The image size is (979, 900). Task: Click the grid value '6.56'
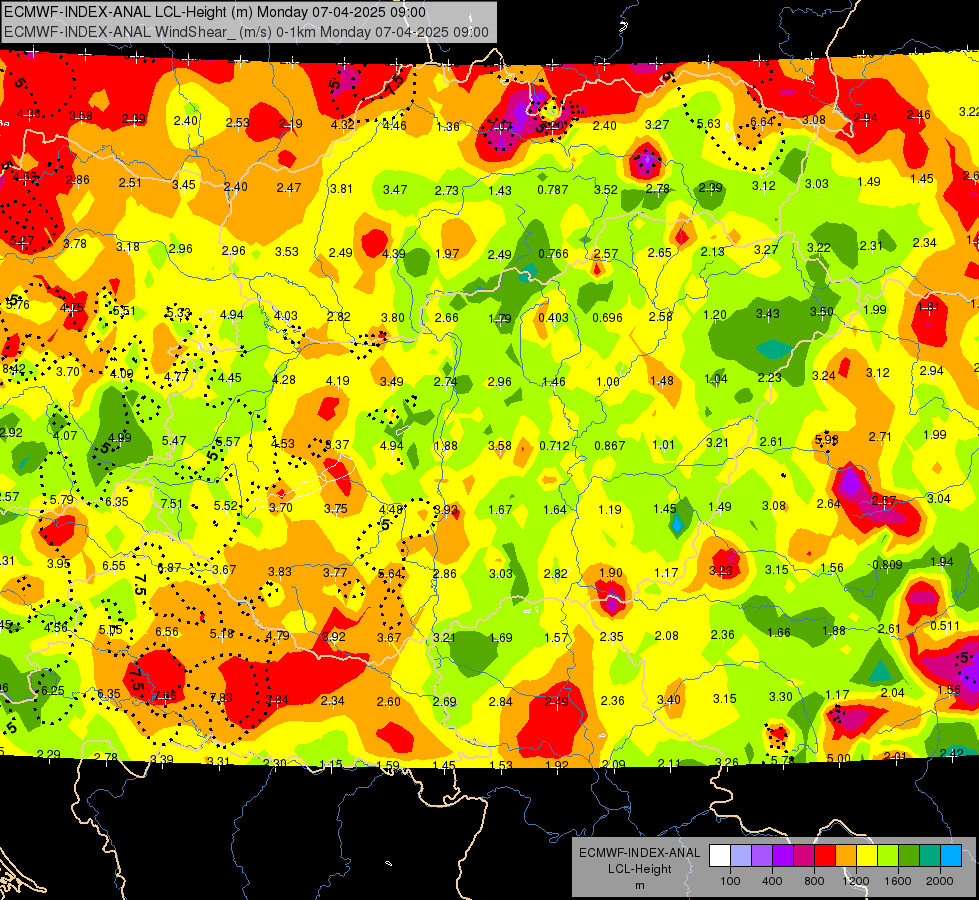167,631
